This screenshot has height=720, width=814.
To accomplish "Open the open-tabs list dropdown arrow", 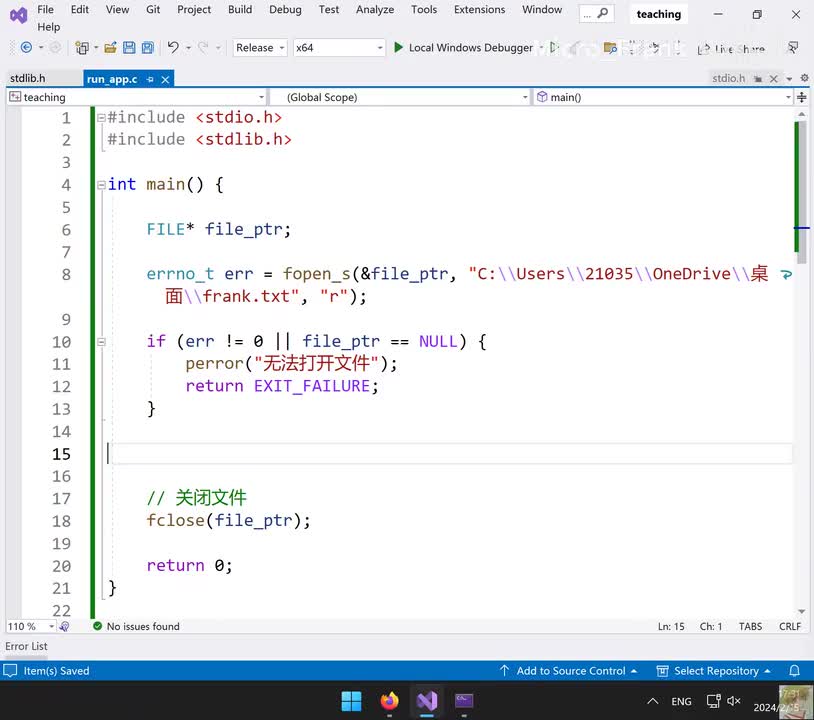I will coord(789,78).
